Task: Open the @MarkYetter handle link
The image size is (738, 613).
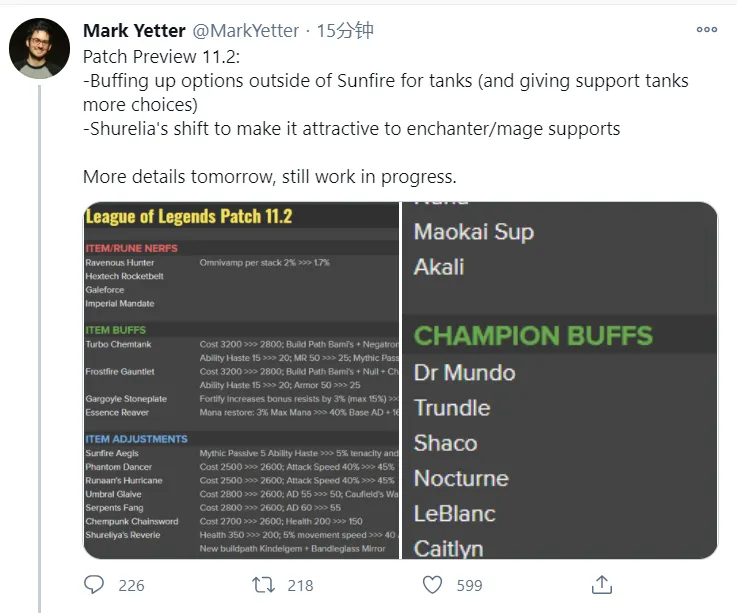Action: [x=245, y=31]
